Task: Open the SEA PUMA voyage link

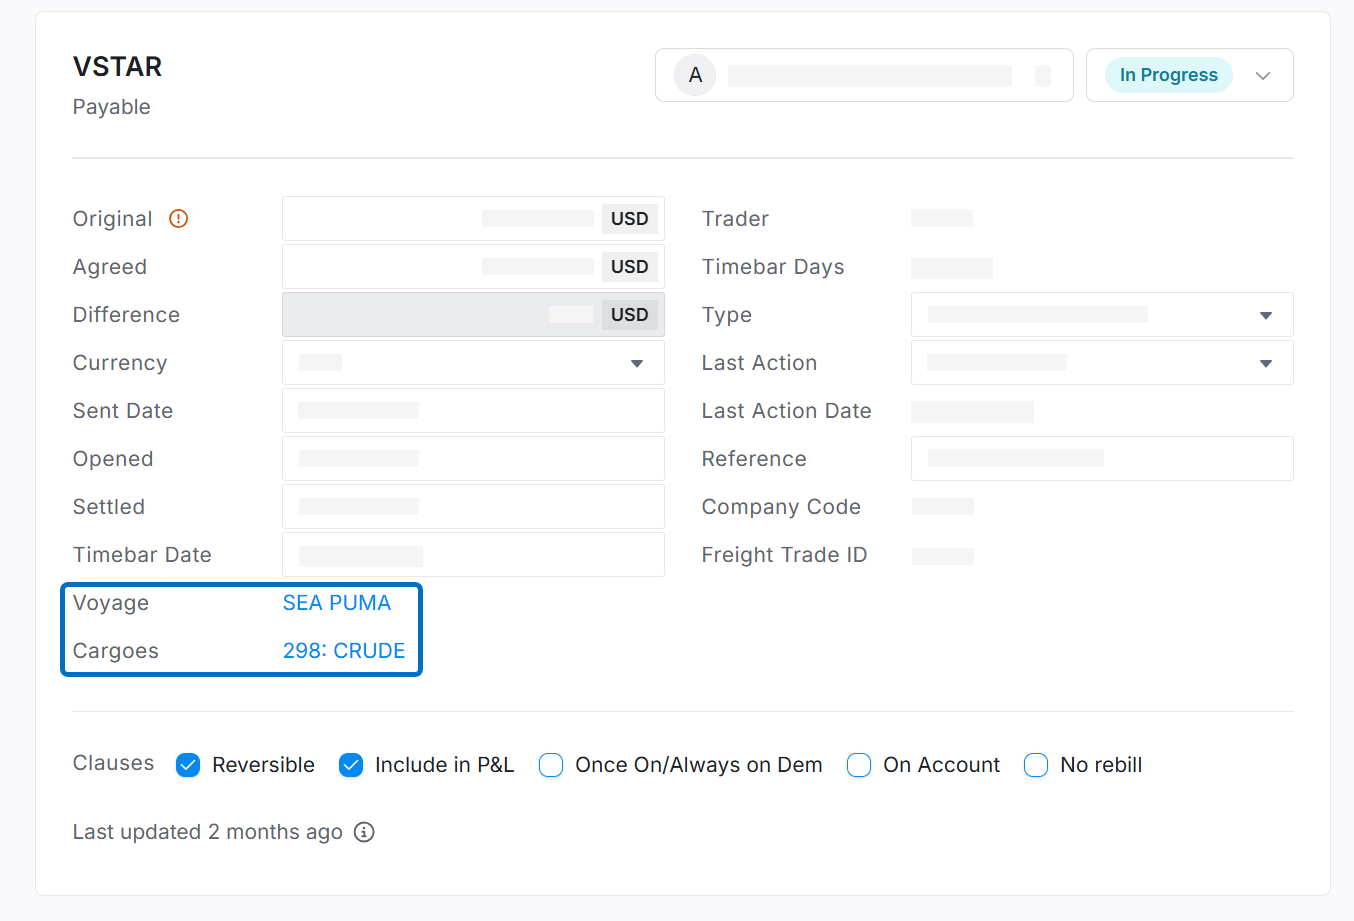Action: click(x=336, y=603)
